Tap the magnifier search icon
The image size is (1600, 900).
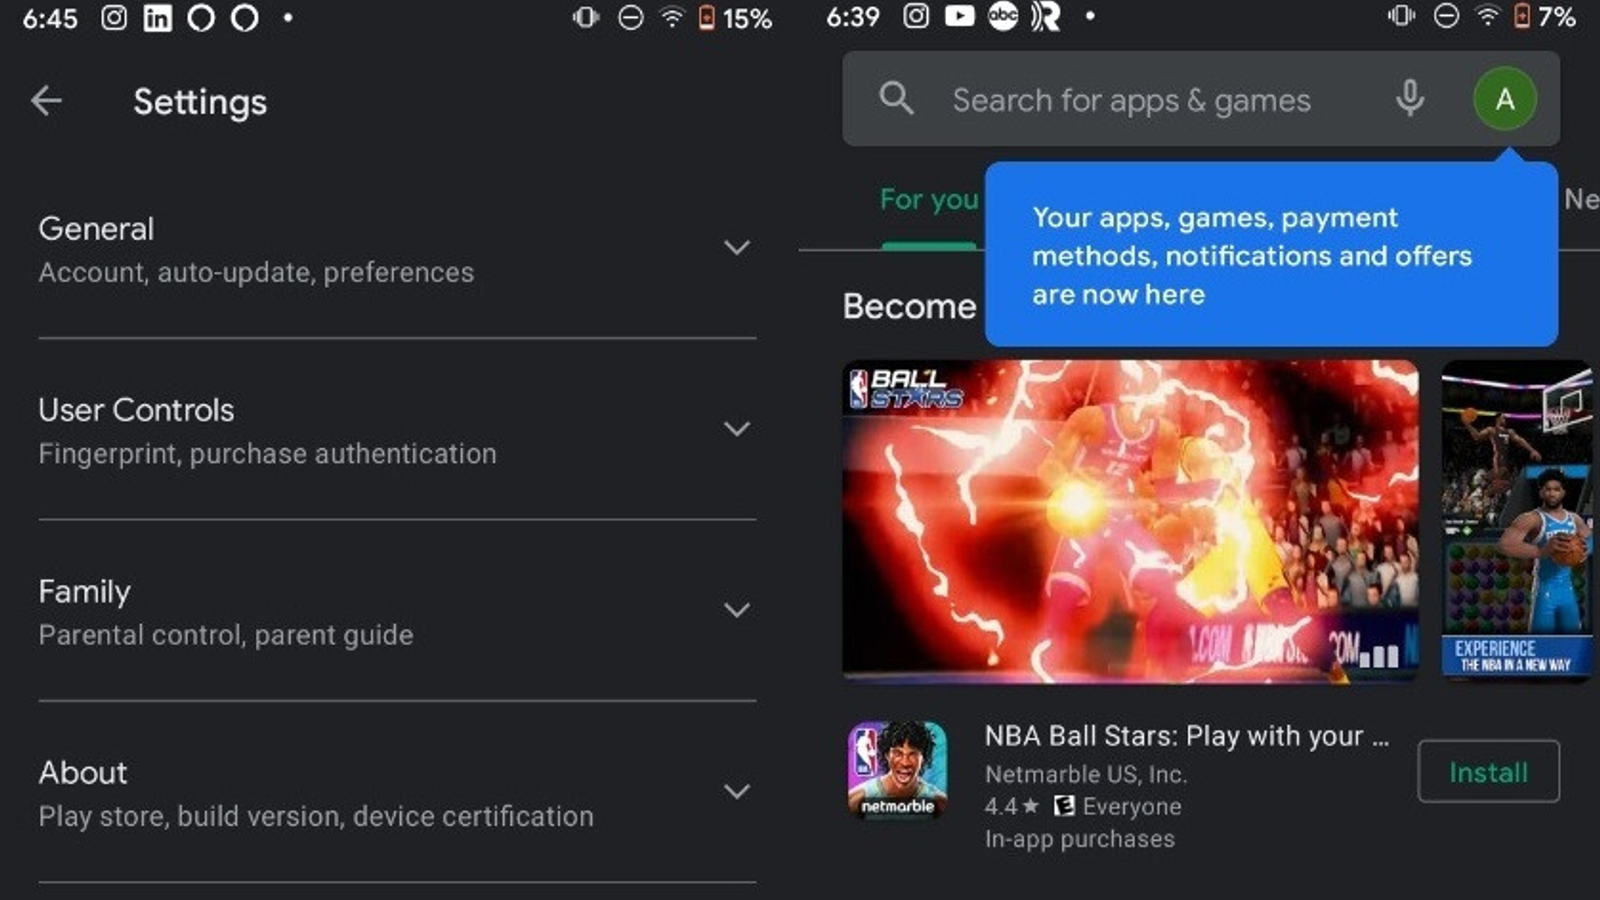tap(896, 98)
